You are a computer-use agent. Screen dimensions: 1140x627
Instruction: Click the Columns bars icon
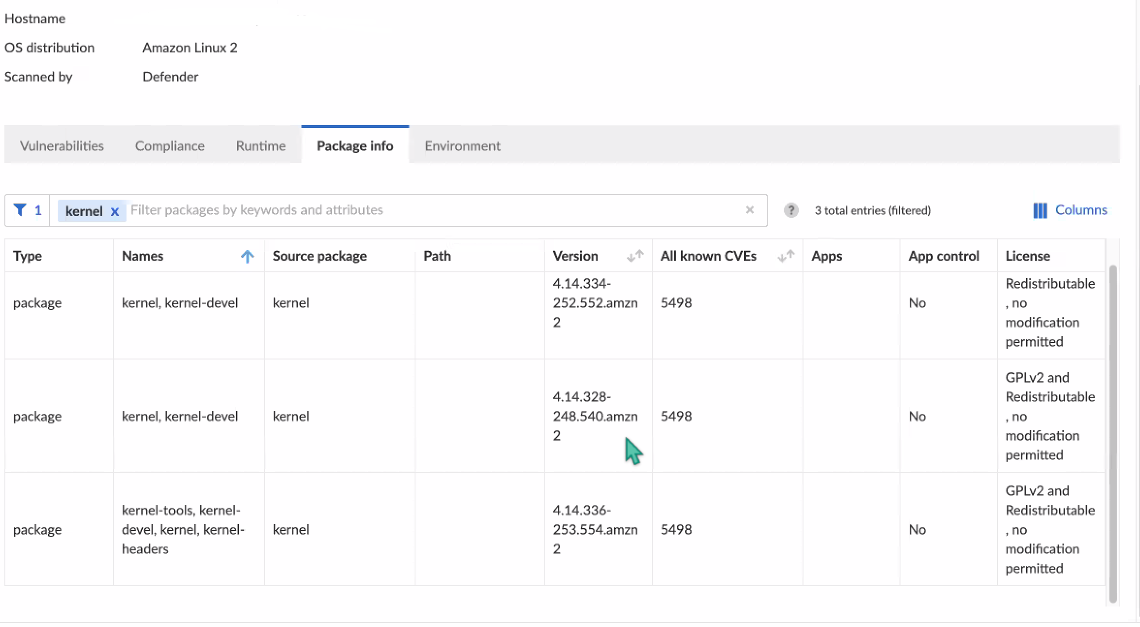(1040, 211)
